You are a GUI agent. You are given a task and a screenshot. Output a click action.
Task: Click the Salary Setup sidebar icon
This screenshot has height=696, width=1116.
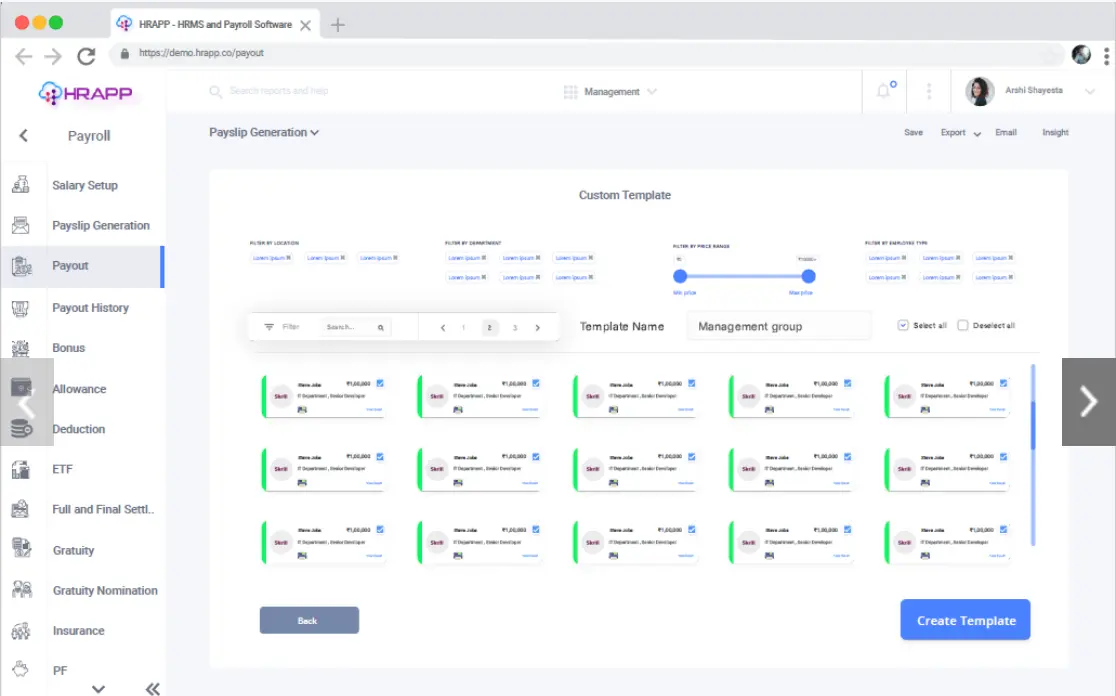[x=20, y=185]
